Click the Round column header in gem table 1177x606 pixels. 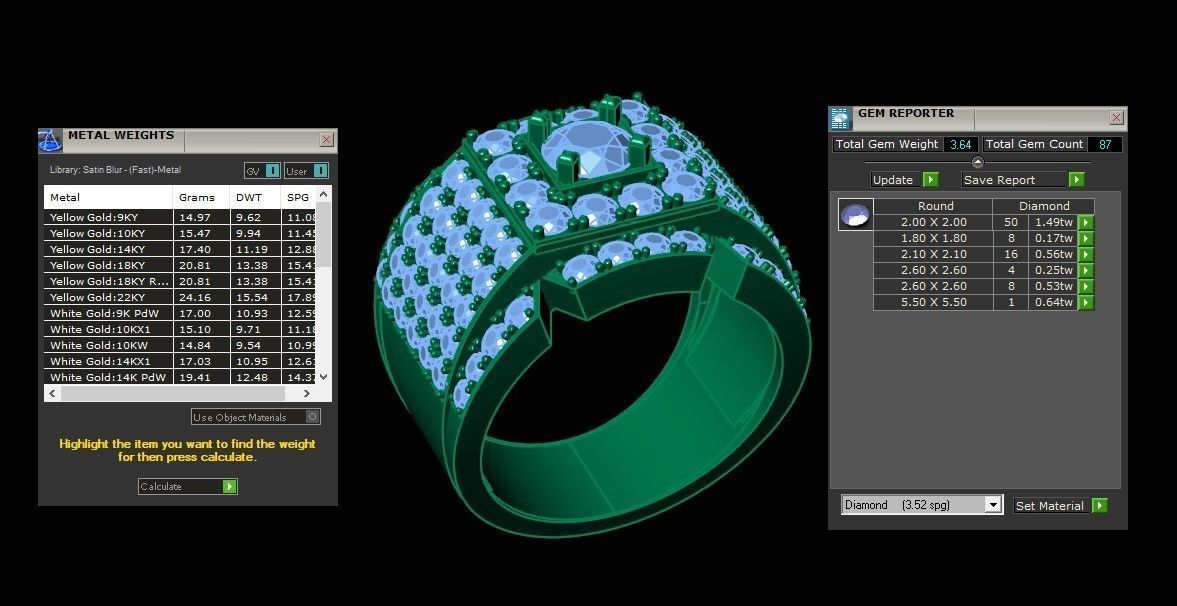[935, 206]
